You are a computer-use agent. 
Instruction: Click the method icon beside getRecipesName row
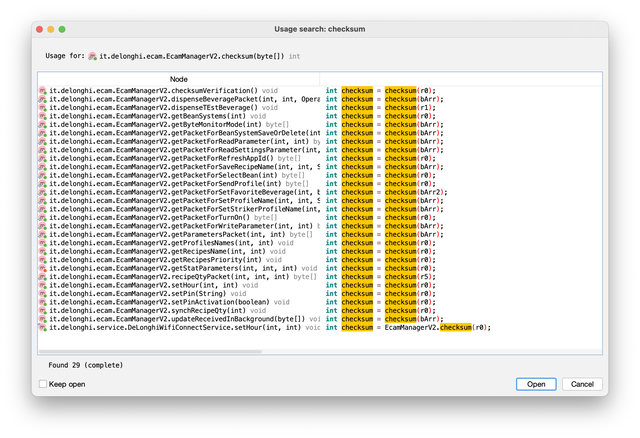[x=43, y=251]
